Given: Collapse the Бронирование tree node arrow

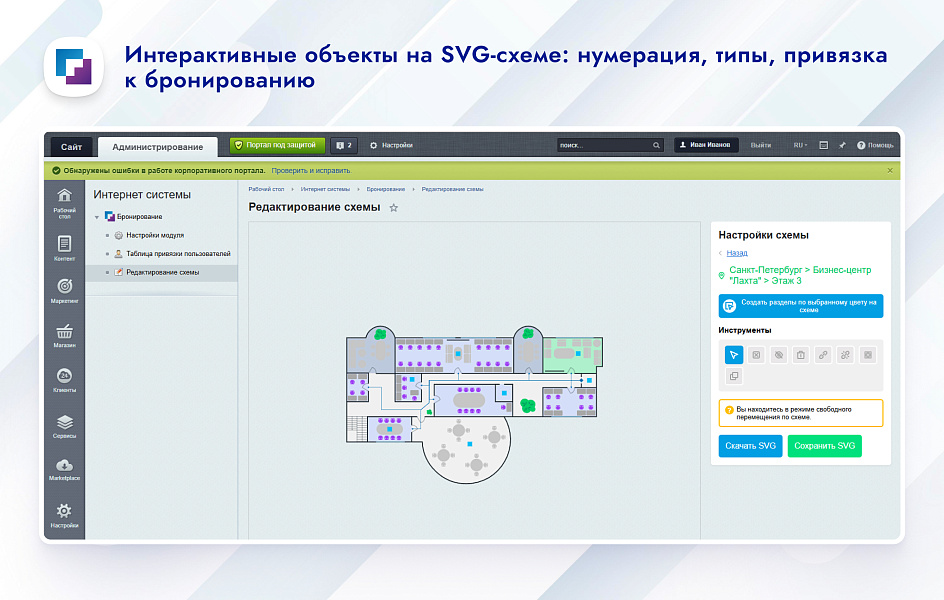Looking at the screenshot, I should click(x=97, y=217).
